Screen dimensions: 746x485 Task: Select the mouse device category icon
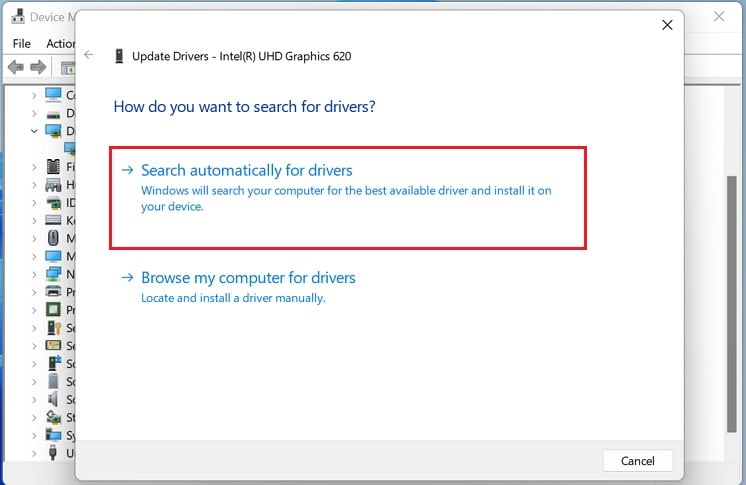[x=53, y=238]
